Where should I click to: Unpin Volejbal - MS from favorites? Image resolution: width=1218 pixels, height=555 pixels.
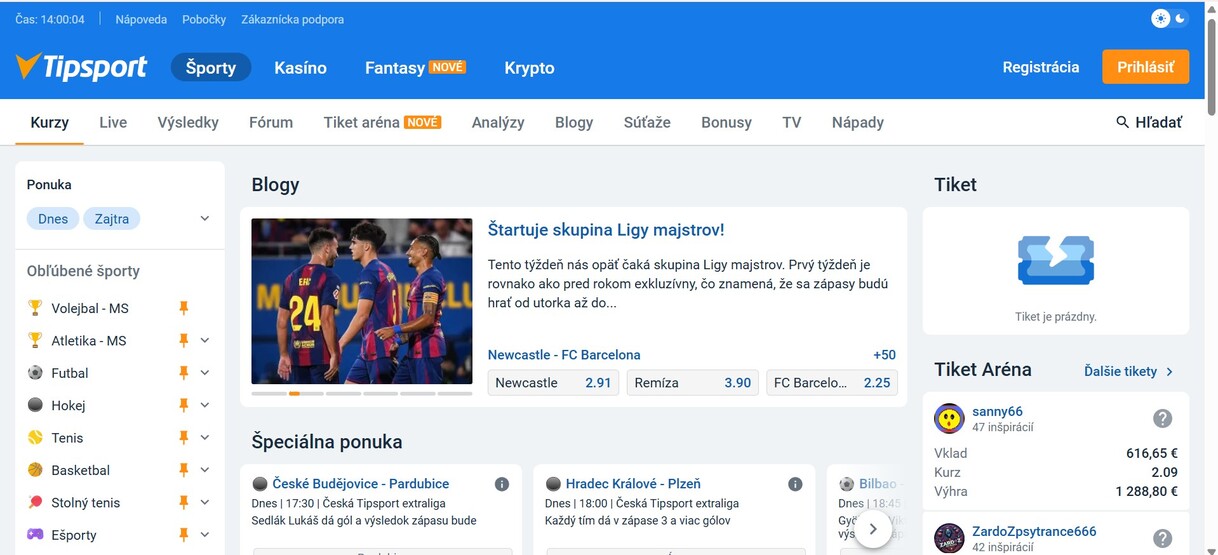point(183,308)
